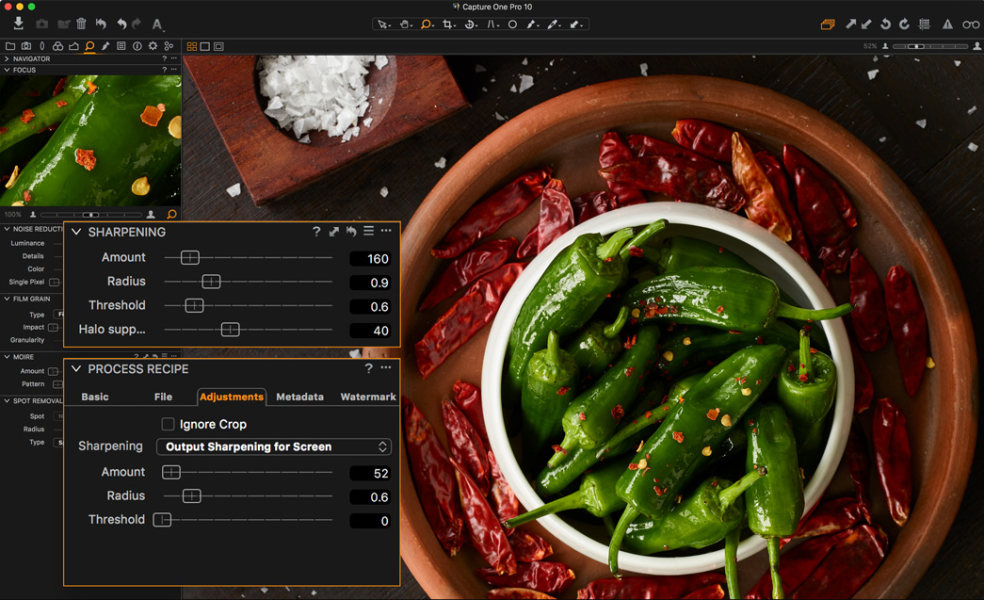
Task: Switch to primary single viewer mode
Action: [x=205, y=46]
